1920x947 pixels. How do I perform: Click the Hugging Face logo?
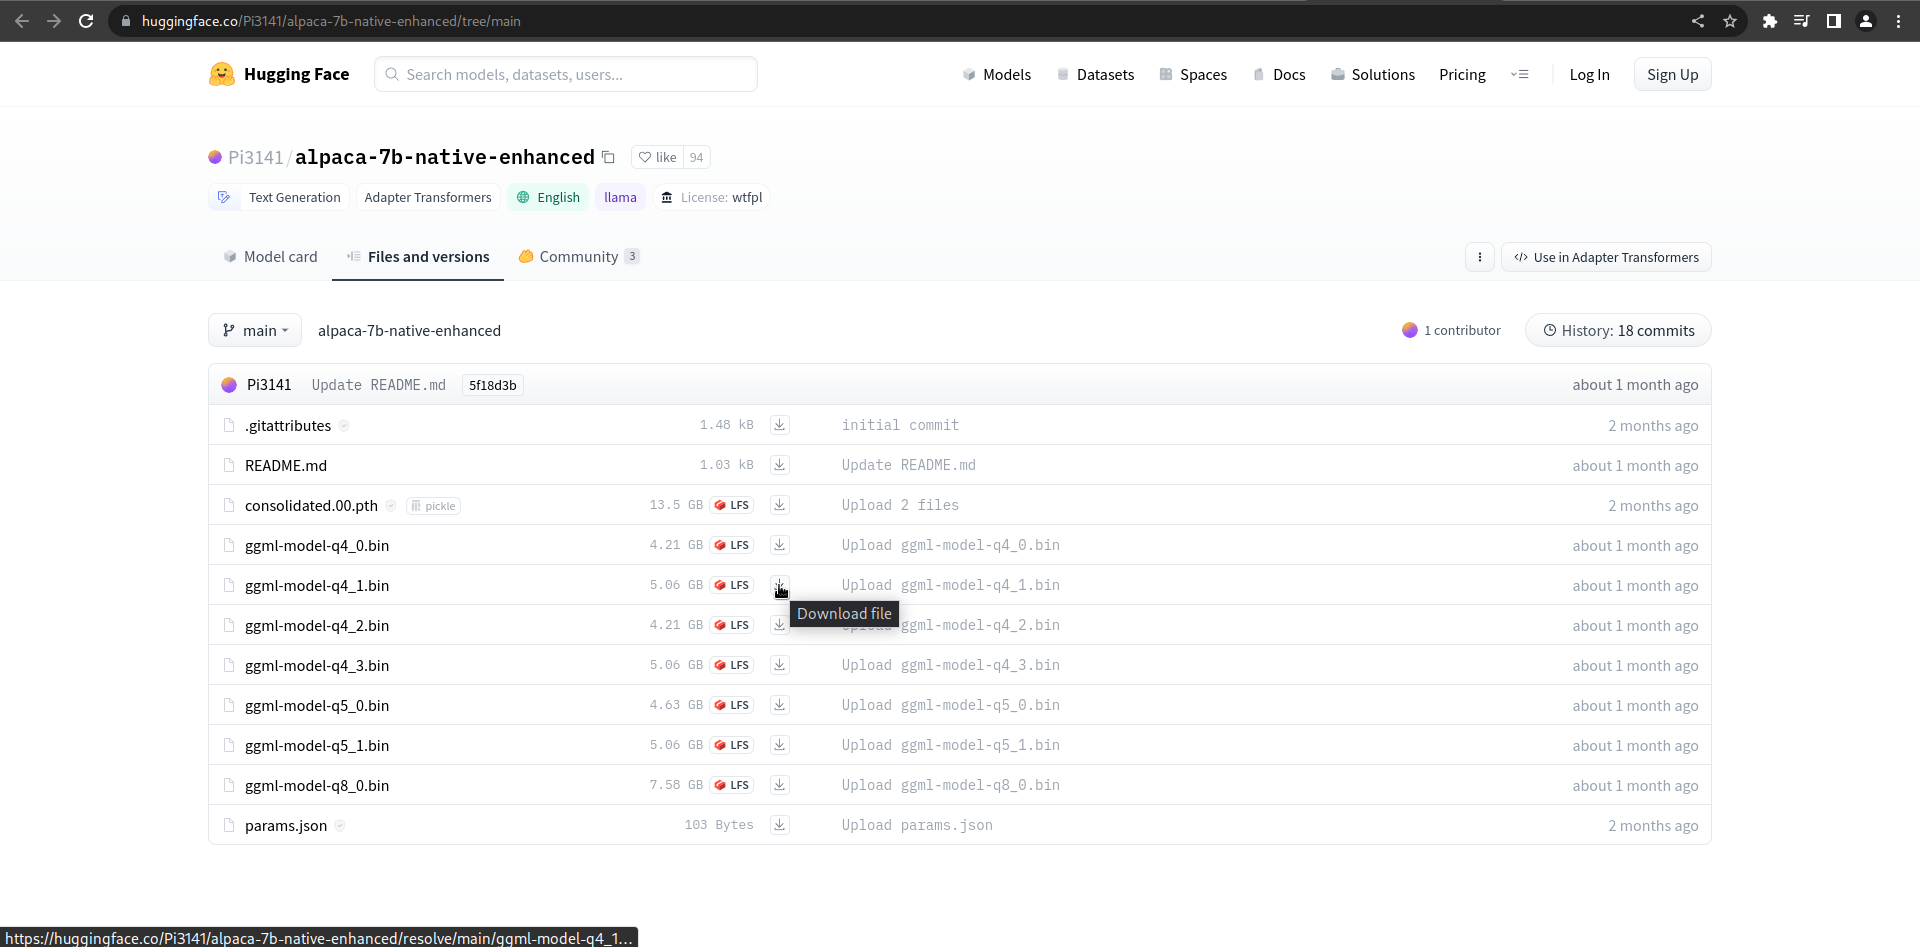pyautogui.click(x=279, y=74)
